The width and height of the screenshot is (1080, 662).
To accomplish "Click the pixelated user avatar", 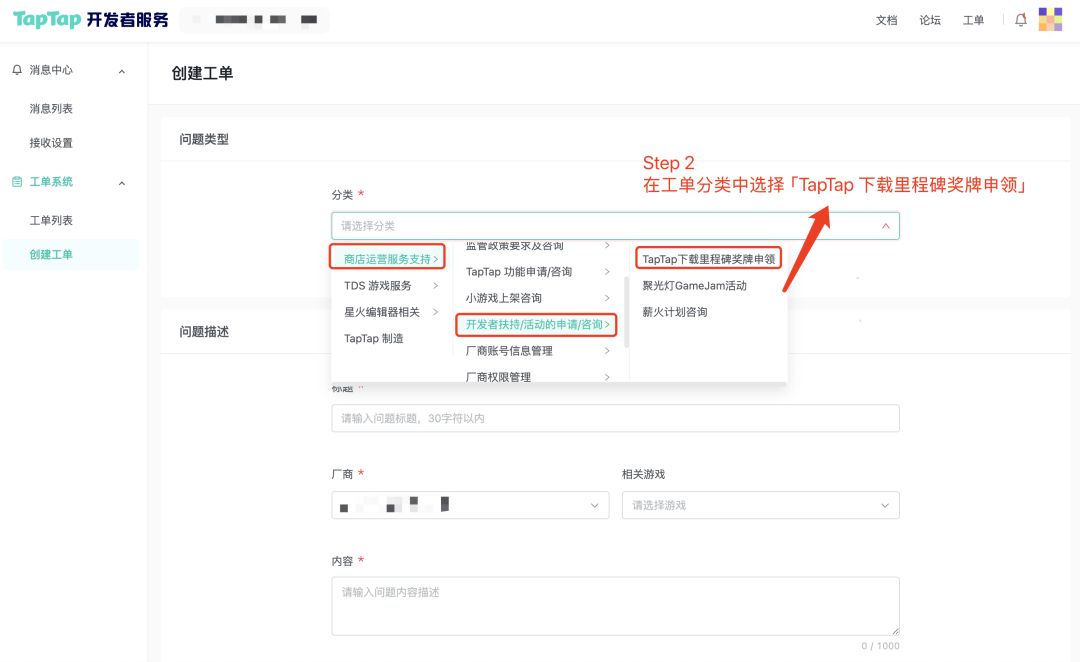I will pyautogui.click(x=1050, y=19).
